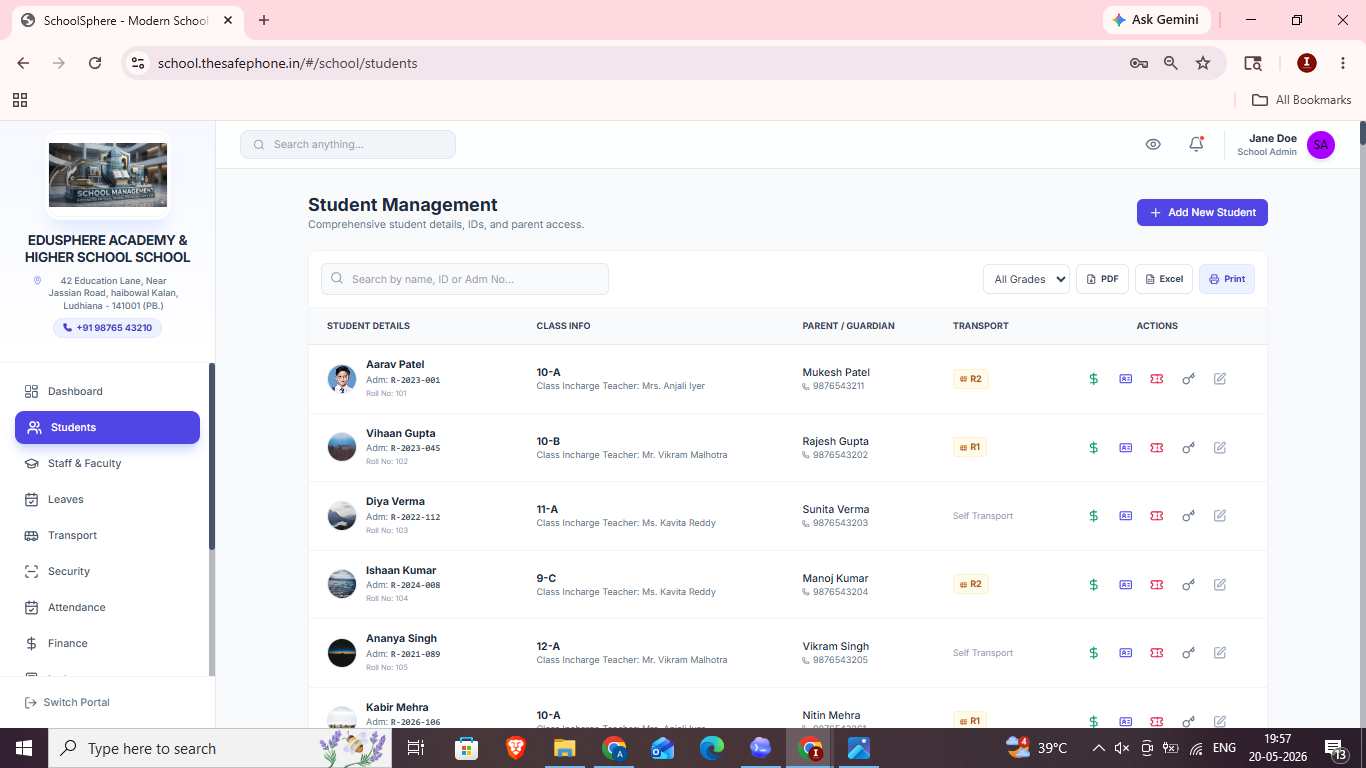Open Windows Start menu
Image resolution: width=1366 pixels, height=768 pixels.
24,748
